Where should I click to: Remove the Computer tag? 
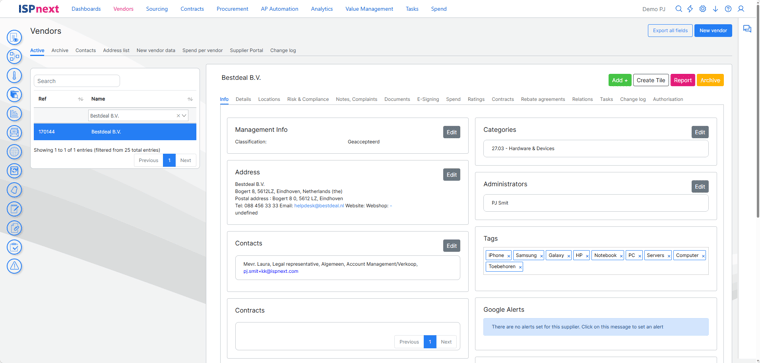click(x=703, y=255)
